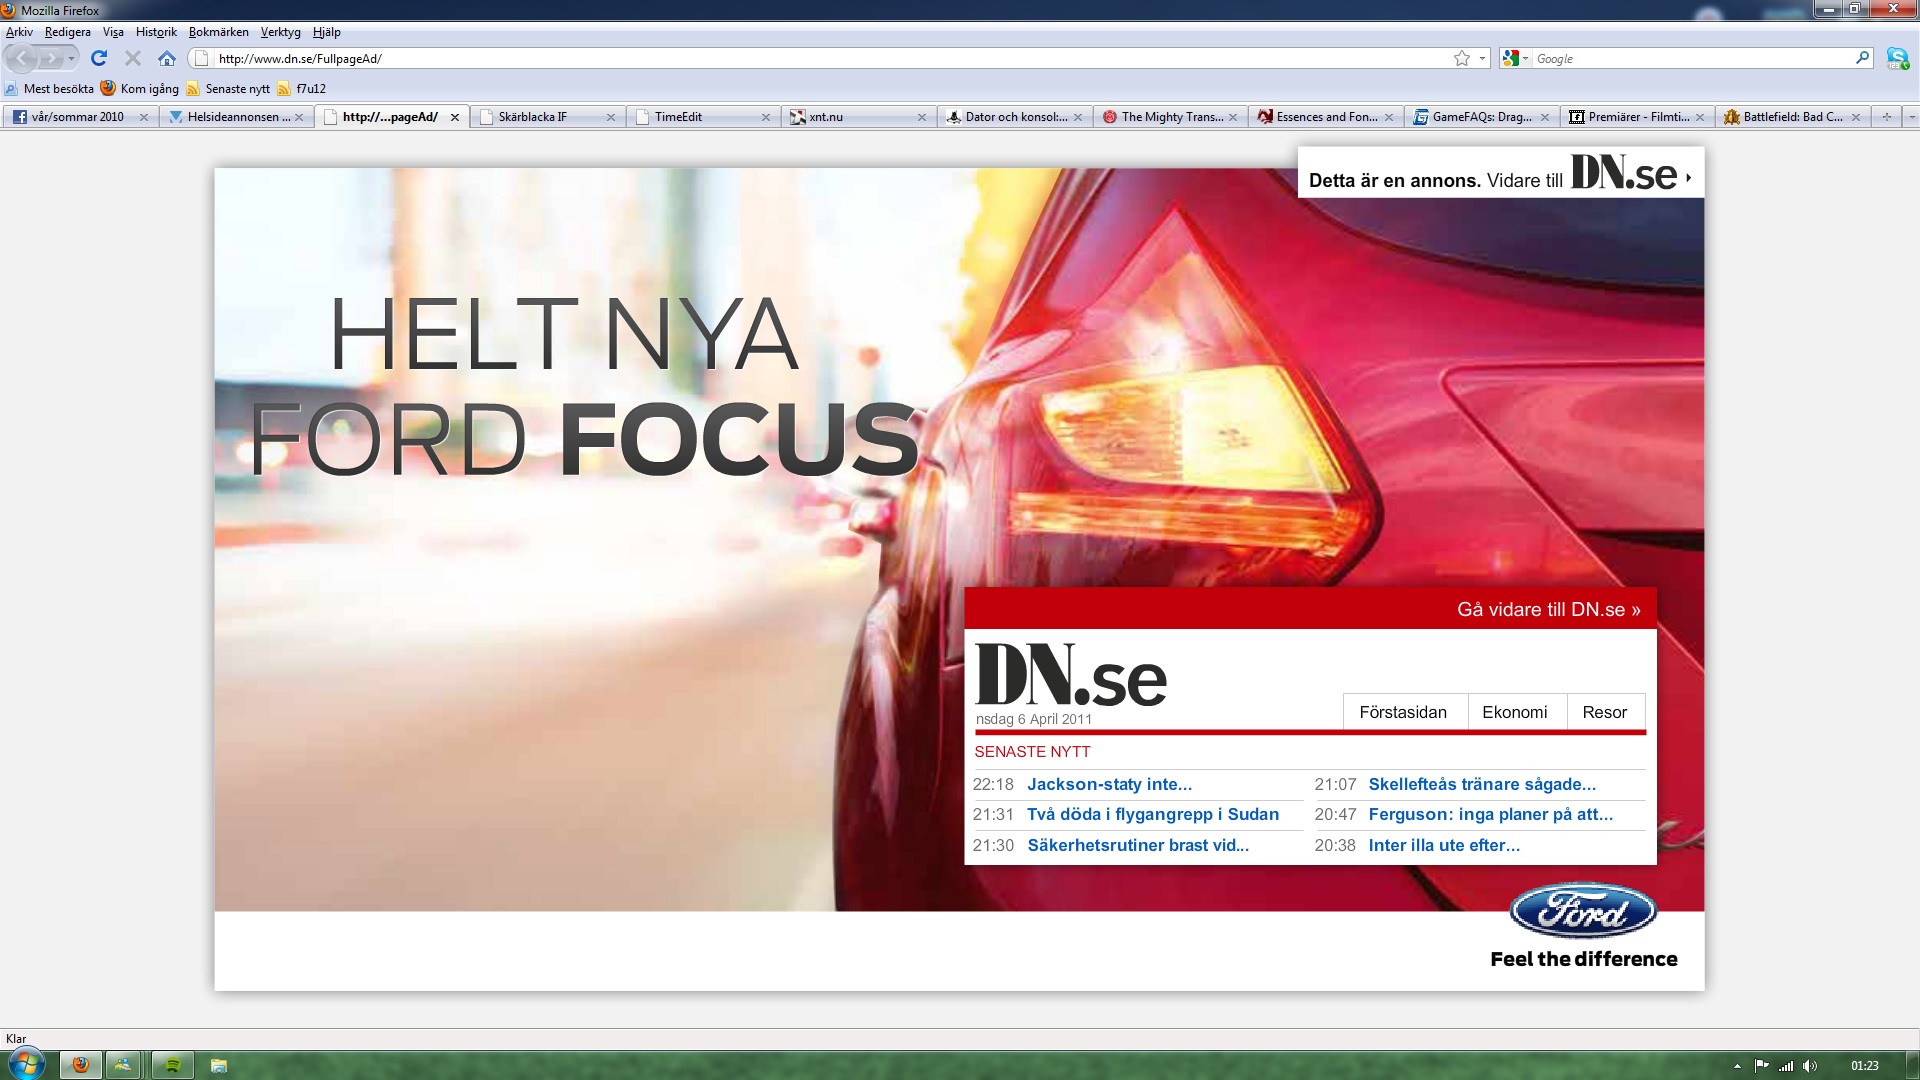This screenshot has height=1080, width=1920.
Task: Click the Google search field
Action: (x=1692, y=59)
